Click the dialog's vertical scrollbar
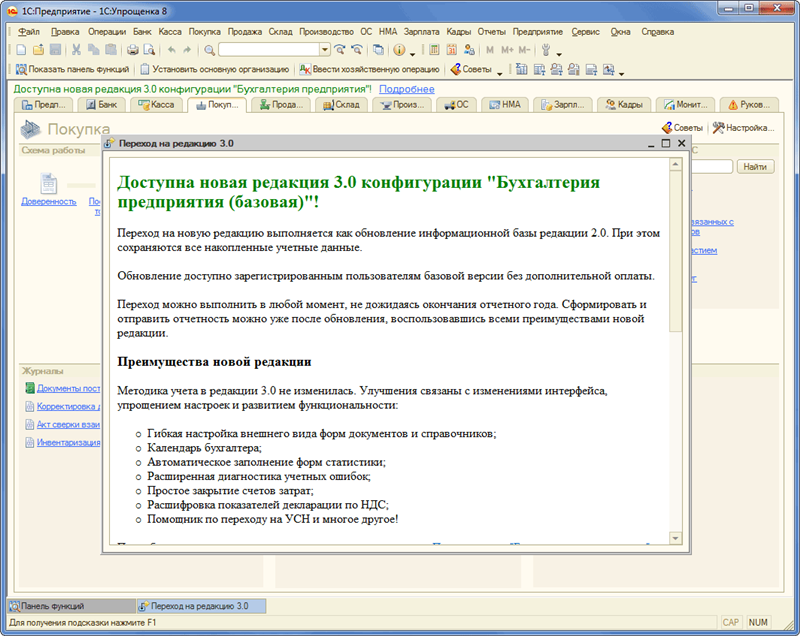 [677, 250]
